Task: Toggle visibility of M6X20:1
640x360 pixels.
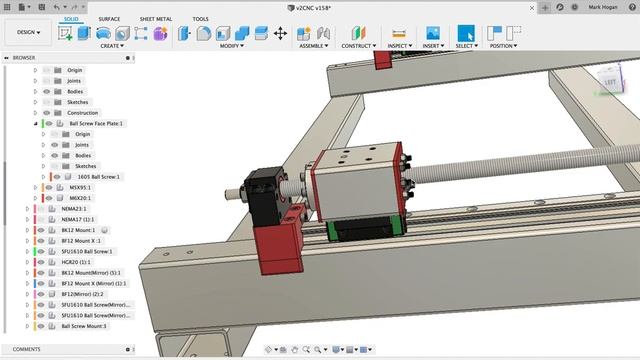Action: [x=49, y=198]
